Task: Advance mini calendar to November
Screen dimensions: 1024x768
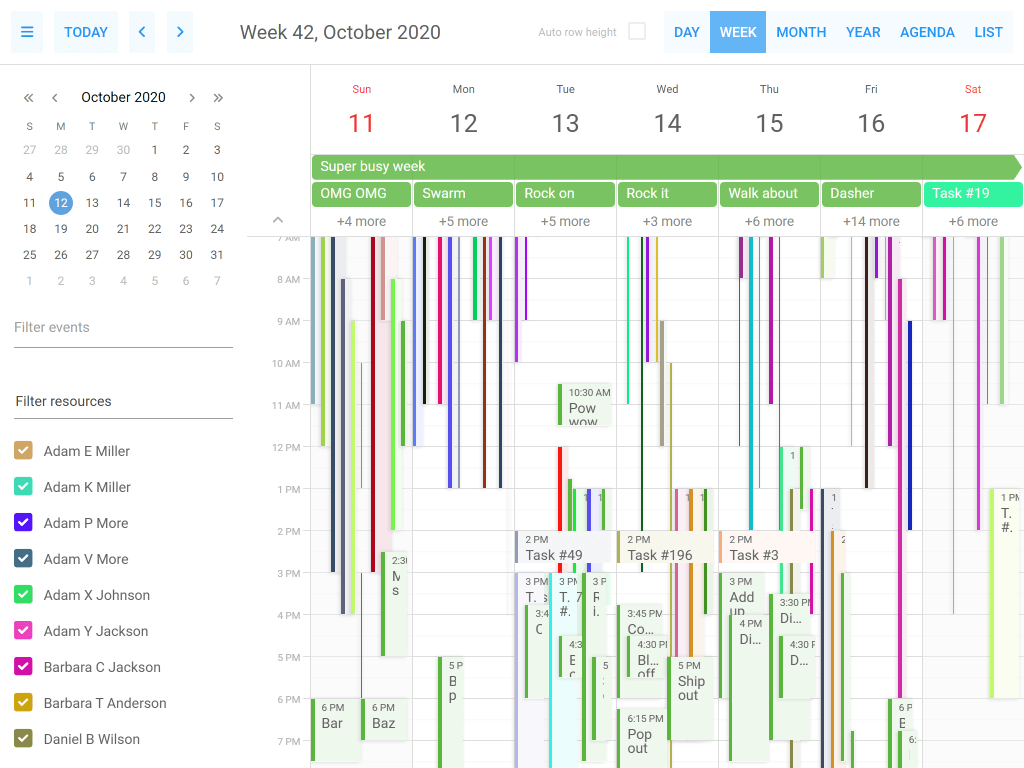Action: click(x=192, y=97)
